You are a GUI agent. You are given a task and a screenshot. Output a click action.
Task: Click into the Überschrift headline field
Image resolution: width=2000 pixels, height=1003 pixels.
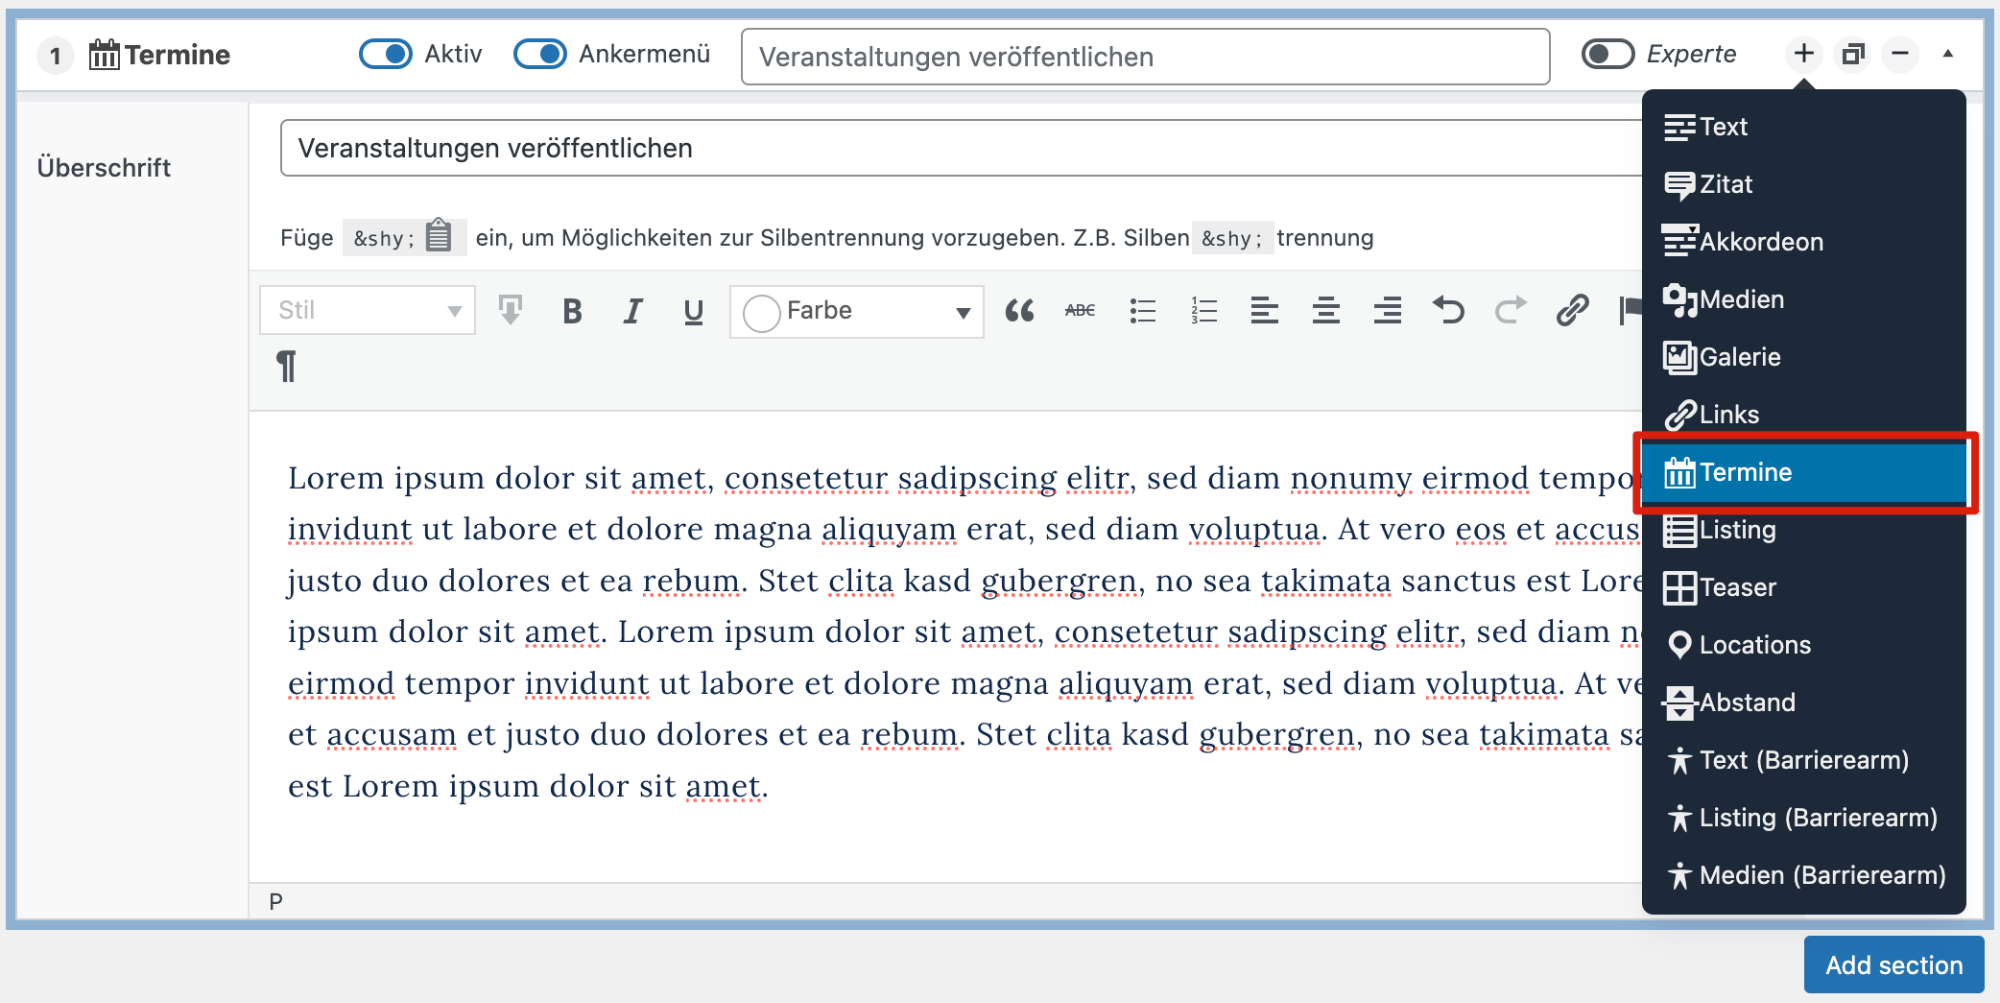(x=960, y=148)
